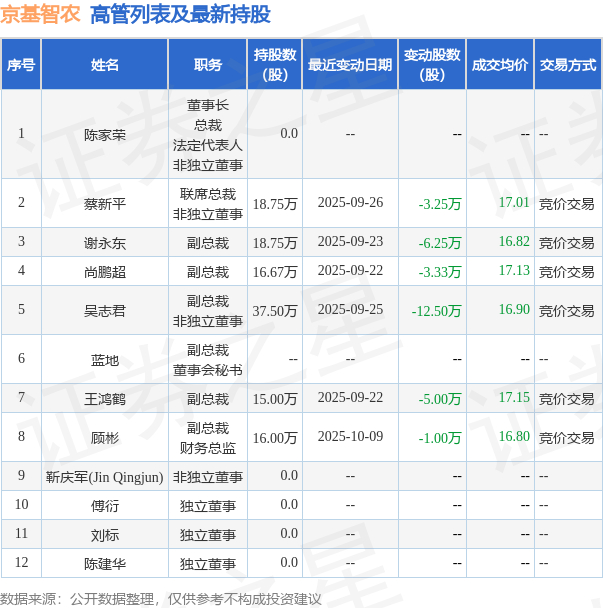Click the 最近变动日期 column header

point(350,64)
